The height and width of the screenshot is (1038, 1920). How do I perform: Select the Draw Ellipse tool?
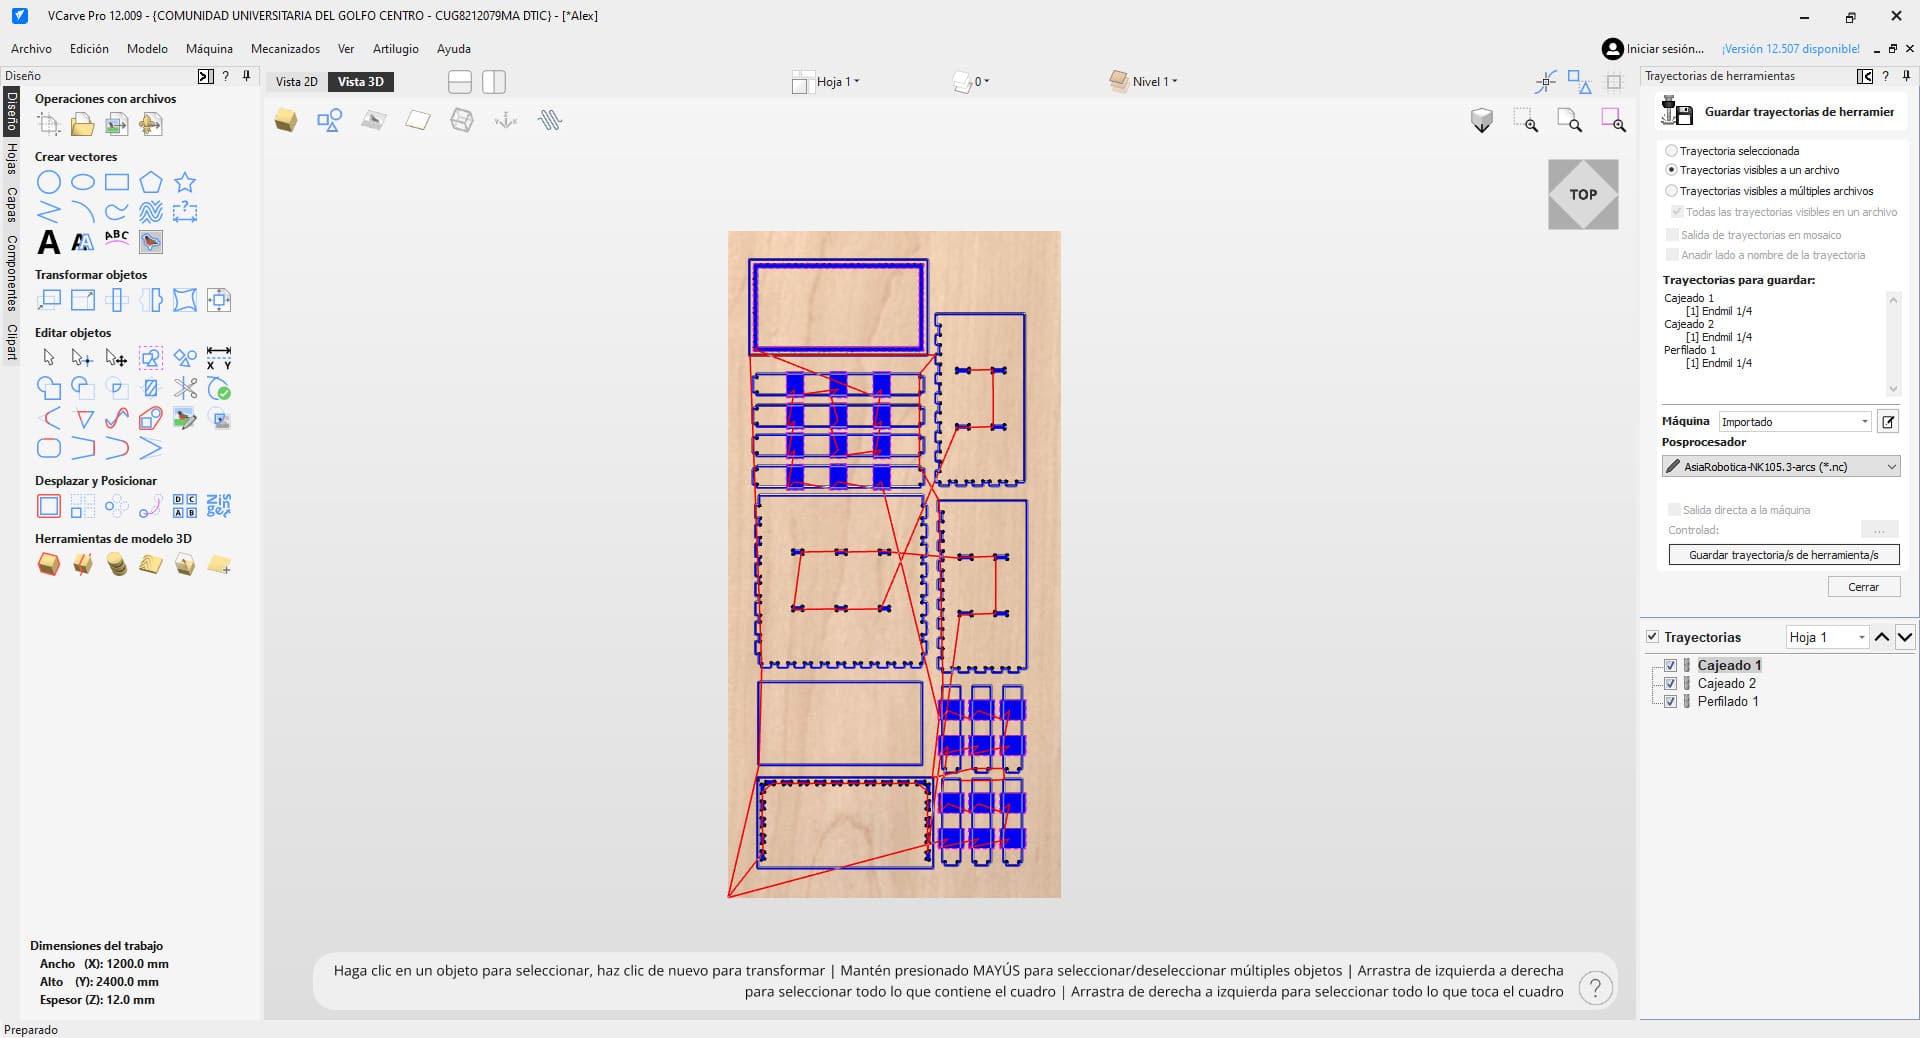83,182
